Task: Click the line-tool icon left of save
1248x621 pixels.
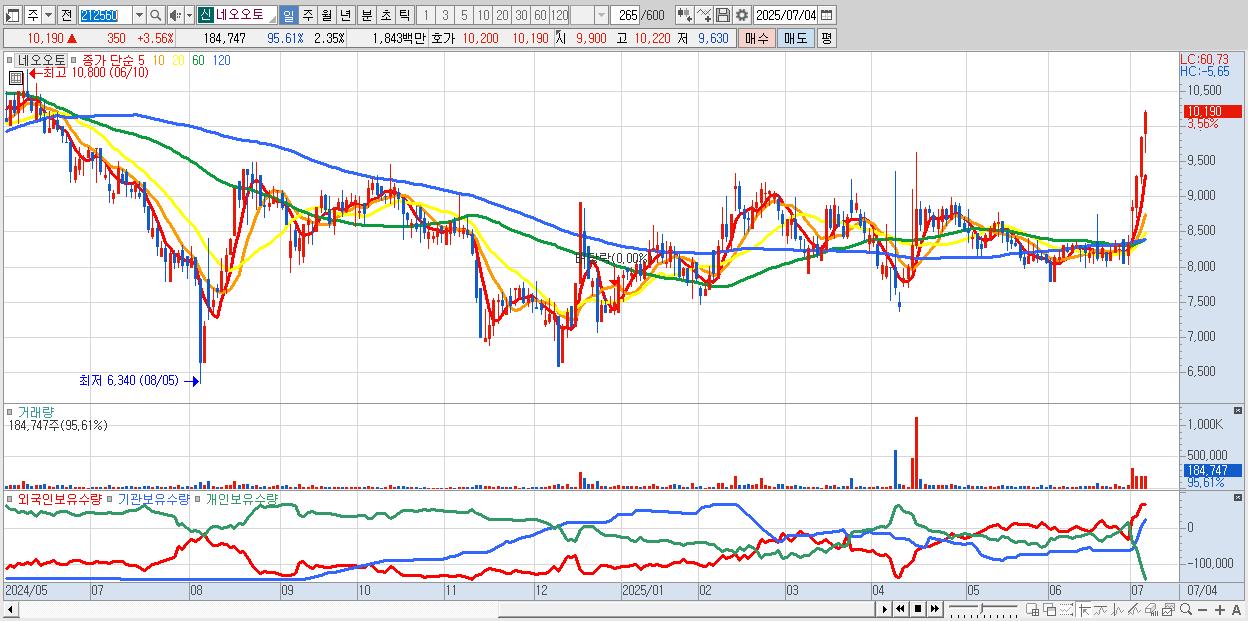Action: [x=704, y=15]
